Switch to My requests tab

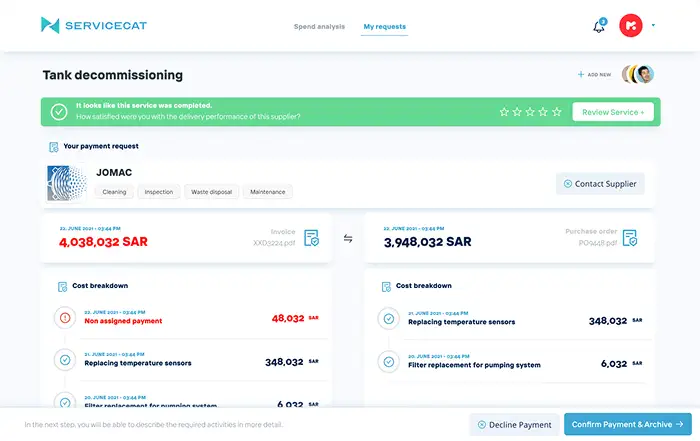point(384,27)
